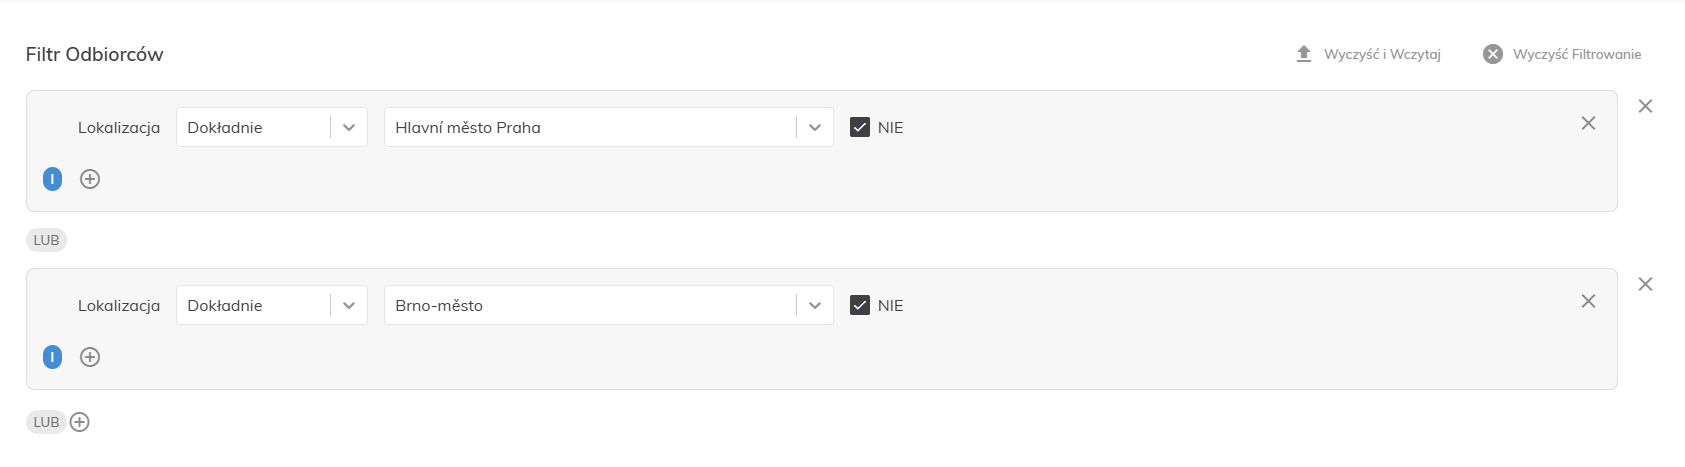
Task: Add a condition in the Praha group
Action: 90,179
